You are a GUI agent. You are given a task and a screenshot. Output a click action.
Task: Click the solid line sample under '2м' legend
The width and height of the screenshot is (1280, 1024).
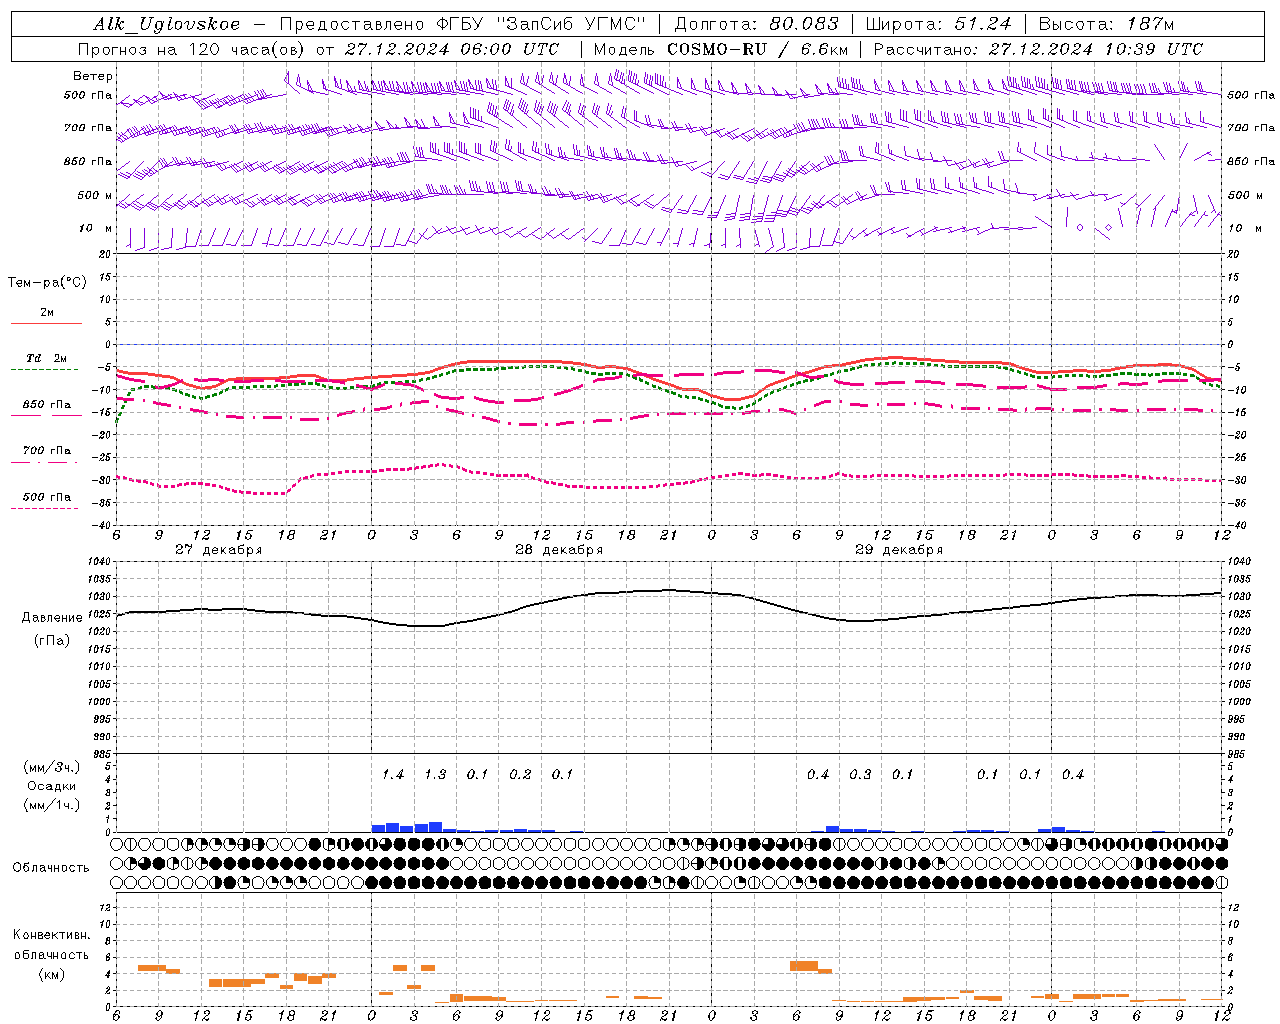coord(46,323)
